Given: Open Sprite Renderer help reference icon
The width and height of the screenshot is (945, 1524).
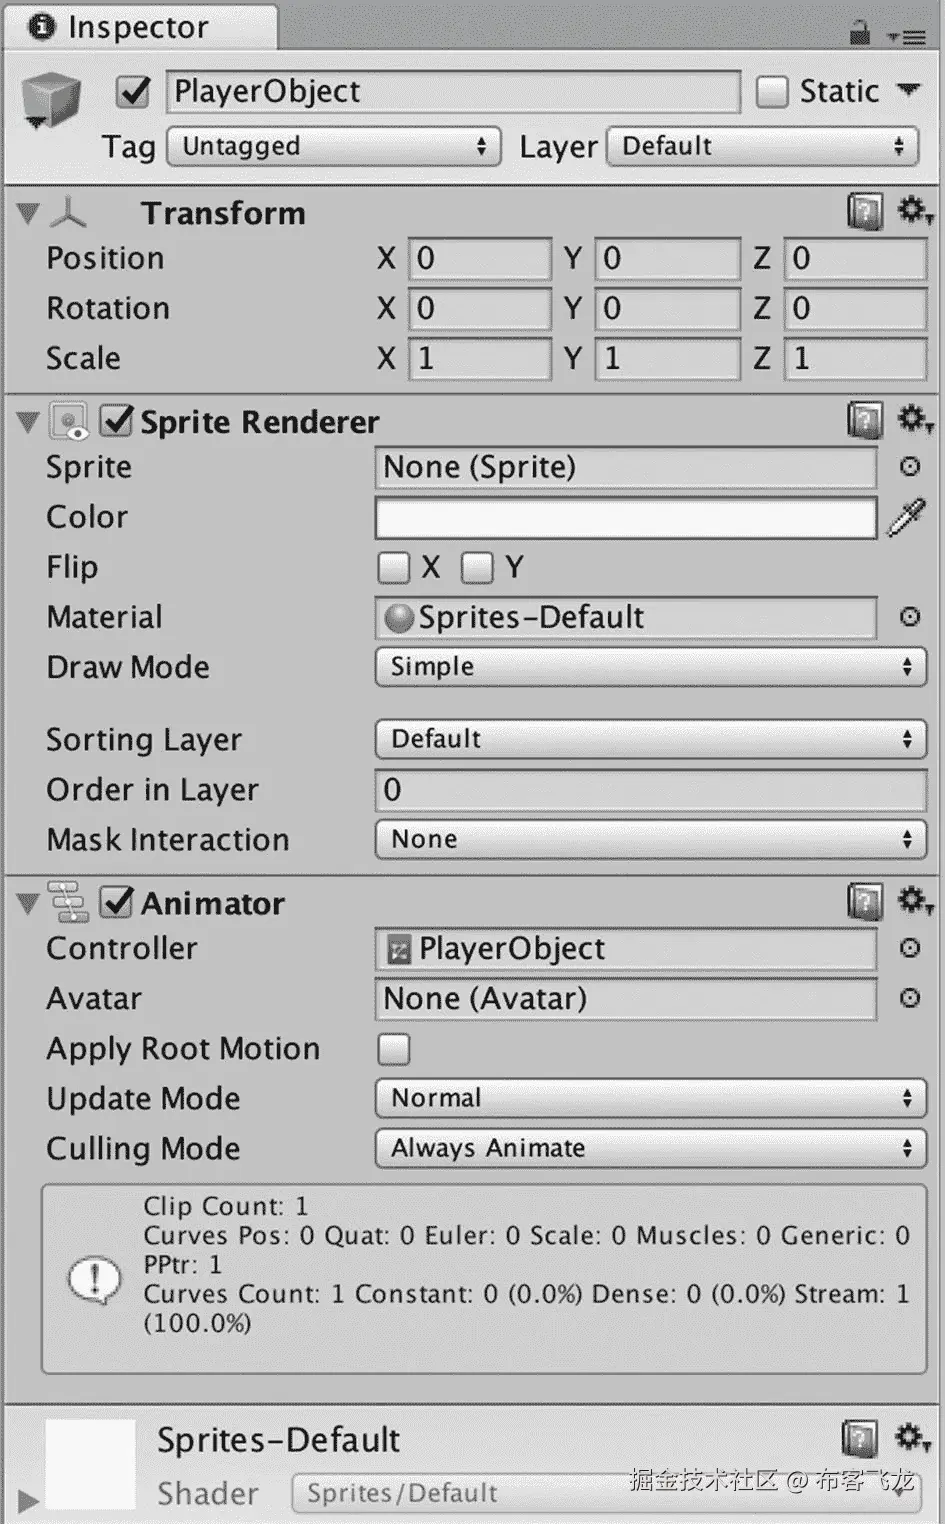Looking at the screenshot, I should (865, 421).
